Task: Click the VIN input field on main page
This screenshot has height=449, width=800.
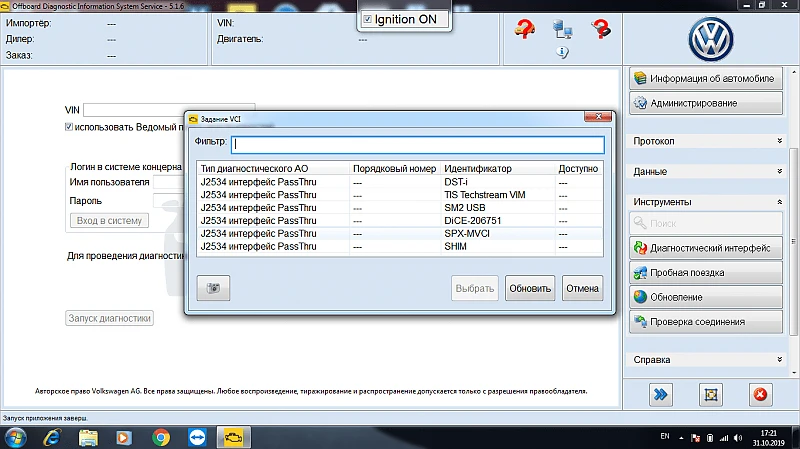Action: (168, 110)
